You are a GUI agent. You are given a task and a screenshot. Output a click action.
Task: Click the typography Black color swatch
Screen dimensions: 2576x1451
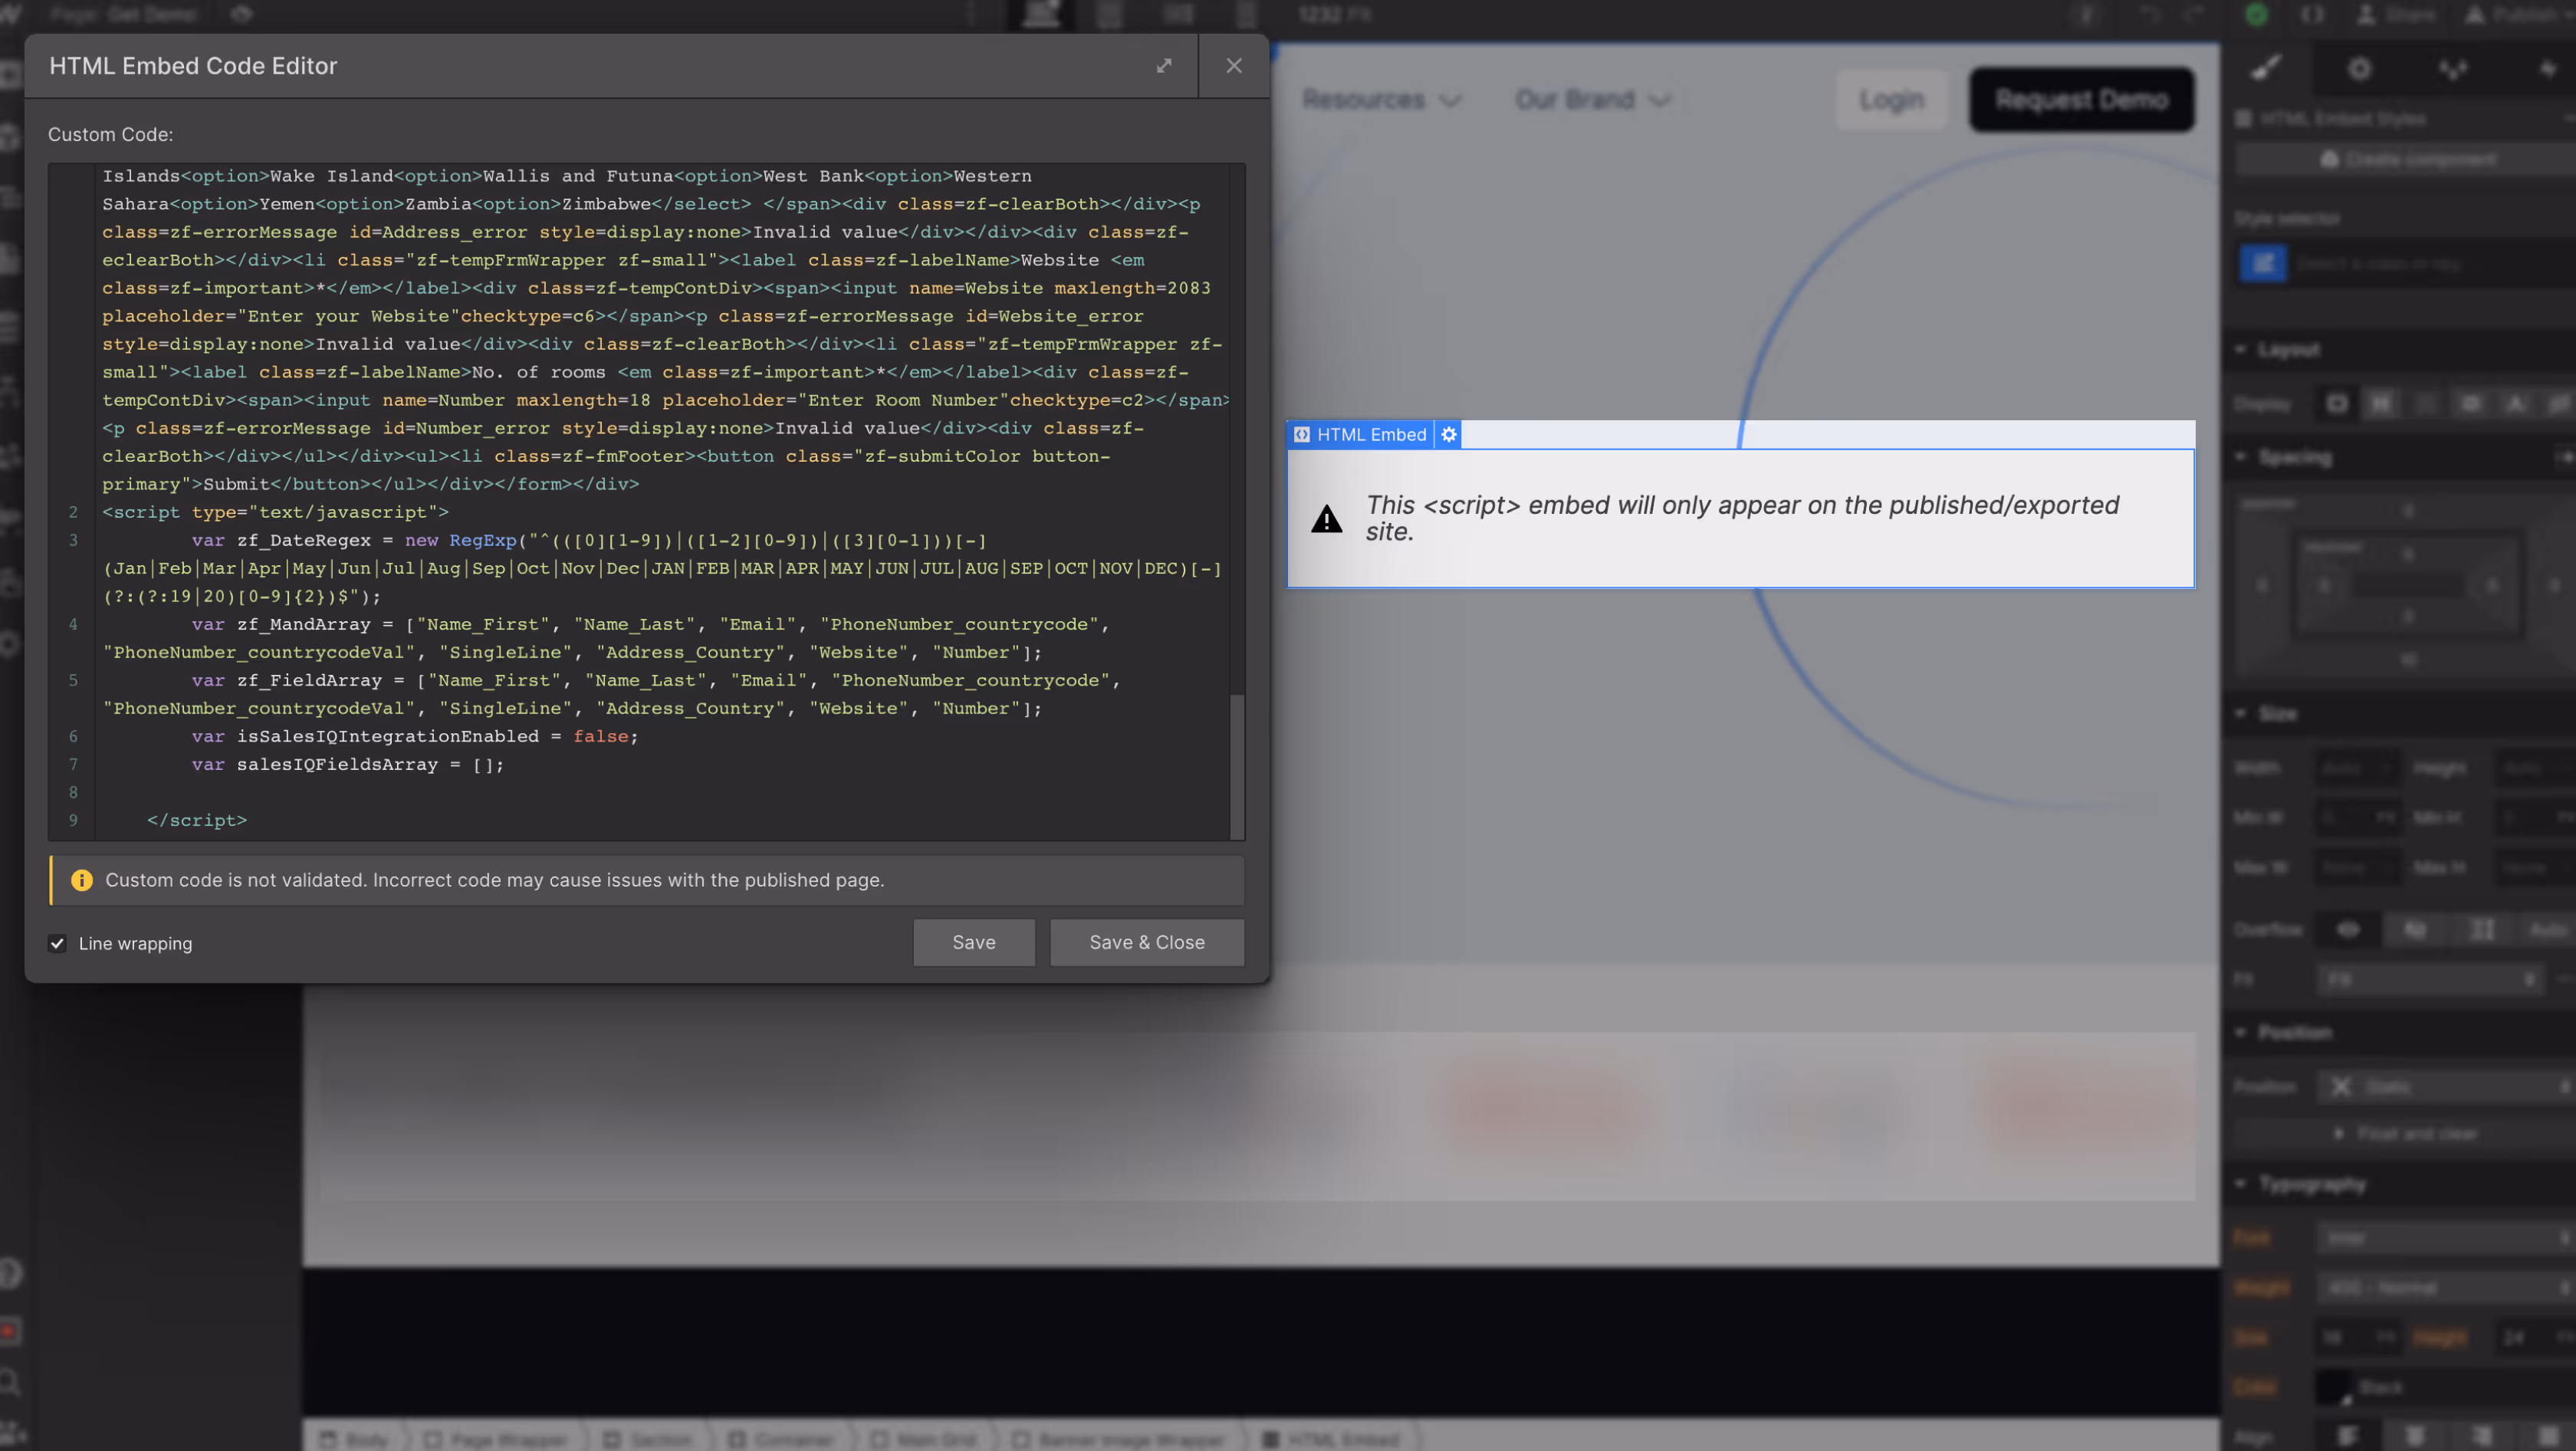(2335, 1387)
